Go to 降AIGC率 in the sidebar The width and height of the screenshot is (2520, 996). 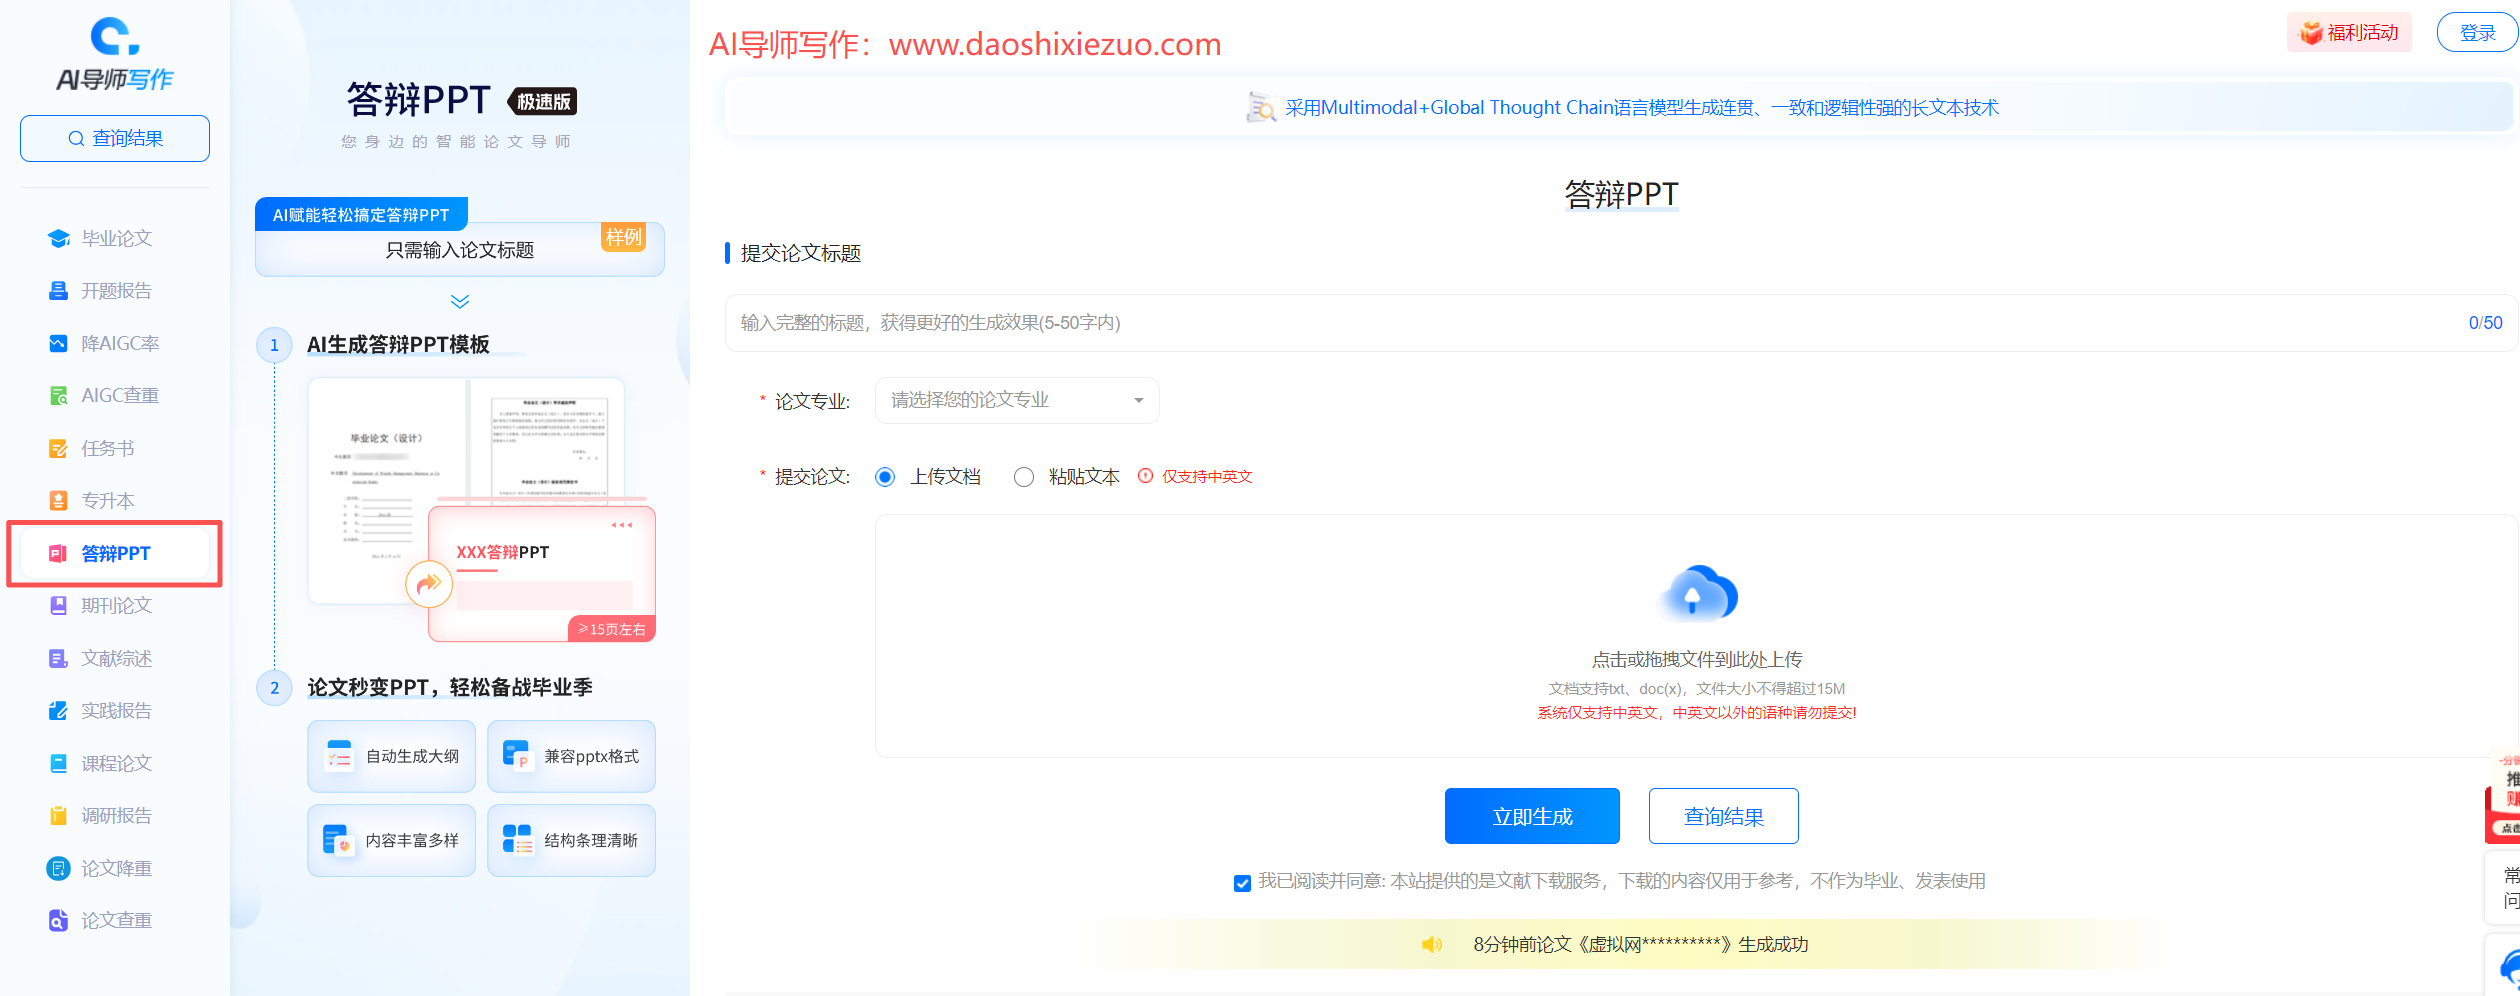[119, 343]
